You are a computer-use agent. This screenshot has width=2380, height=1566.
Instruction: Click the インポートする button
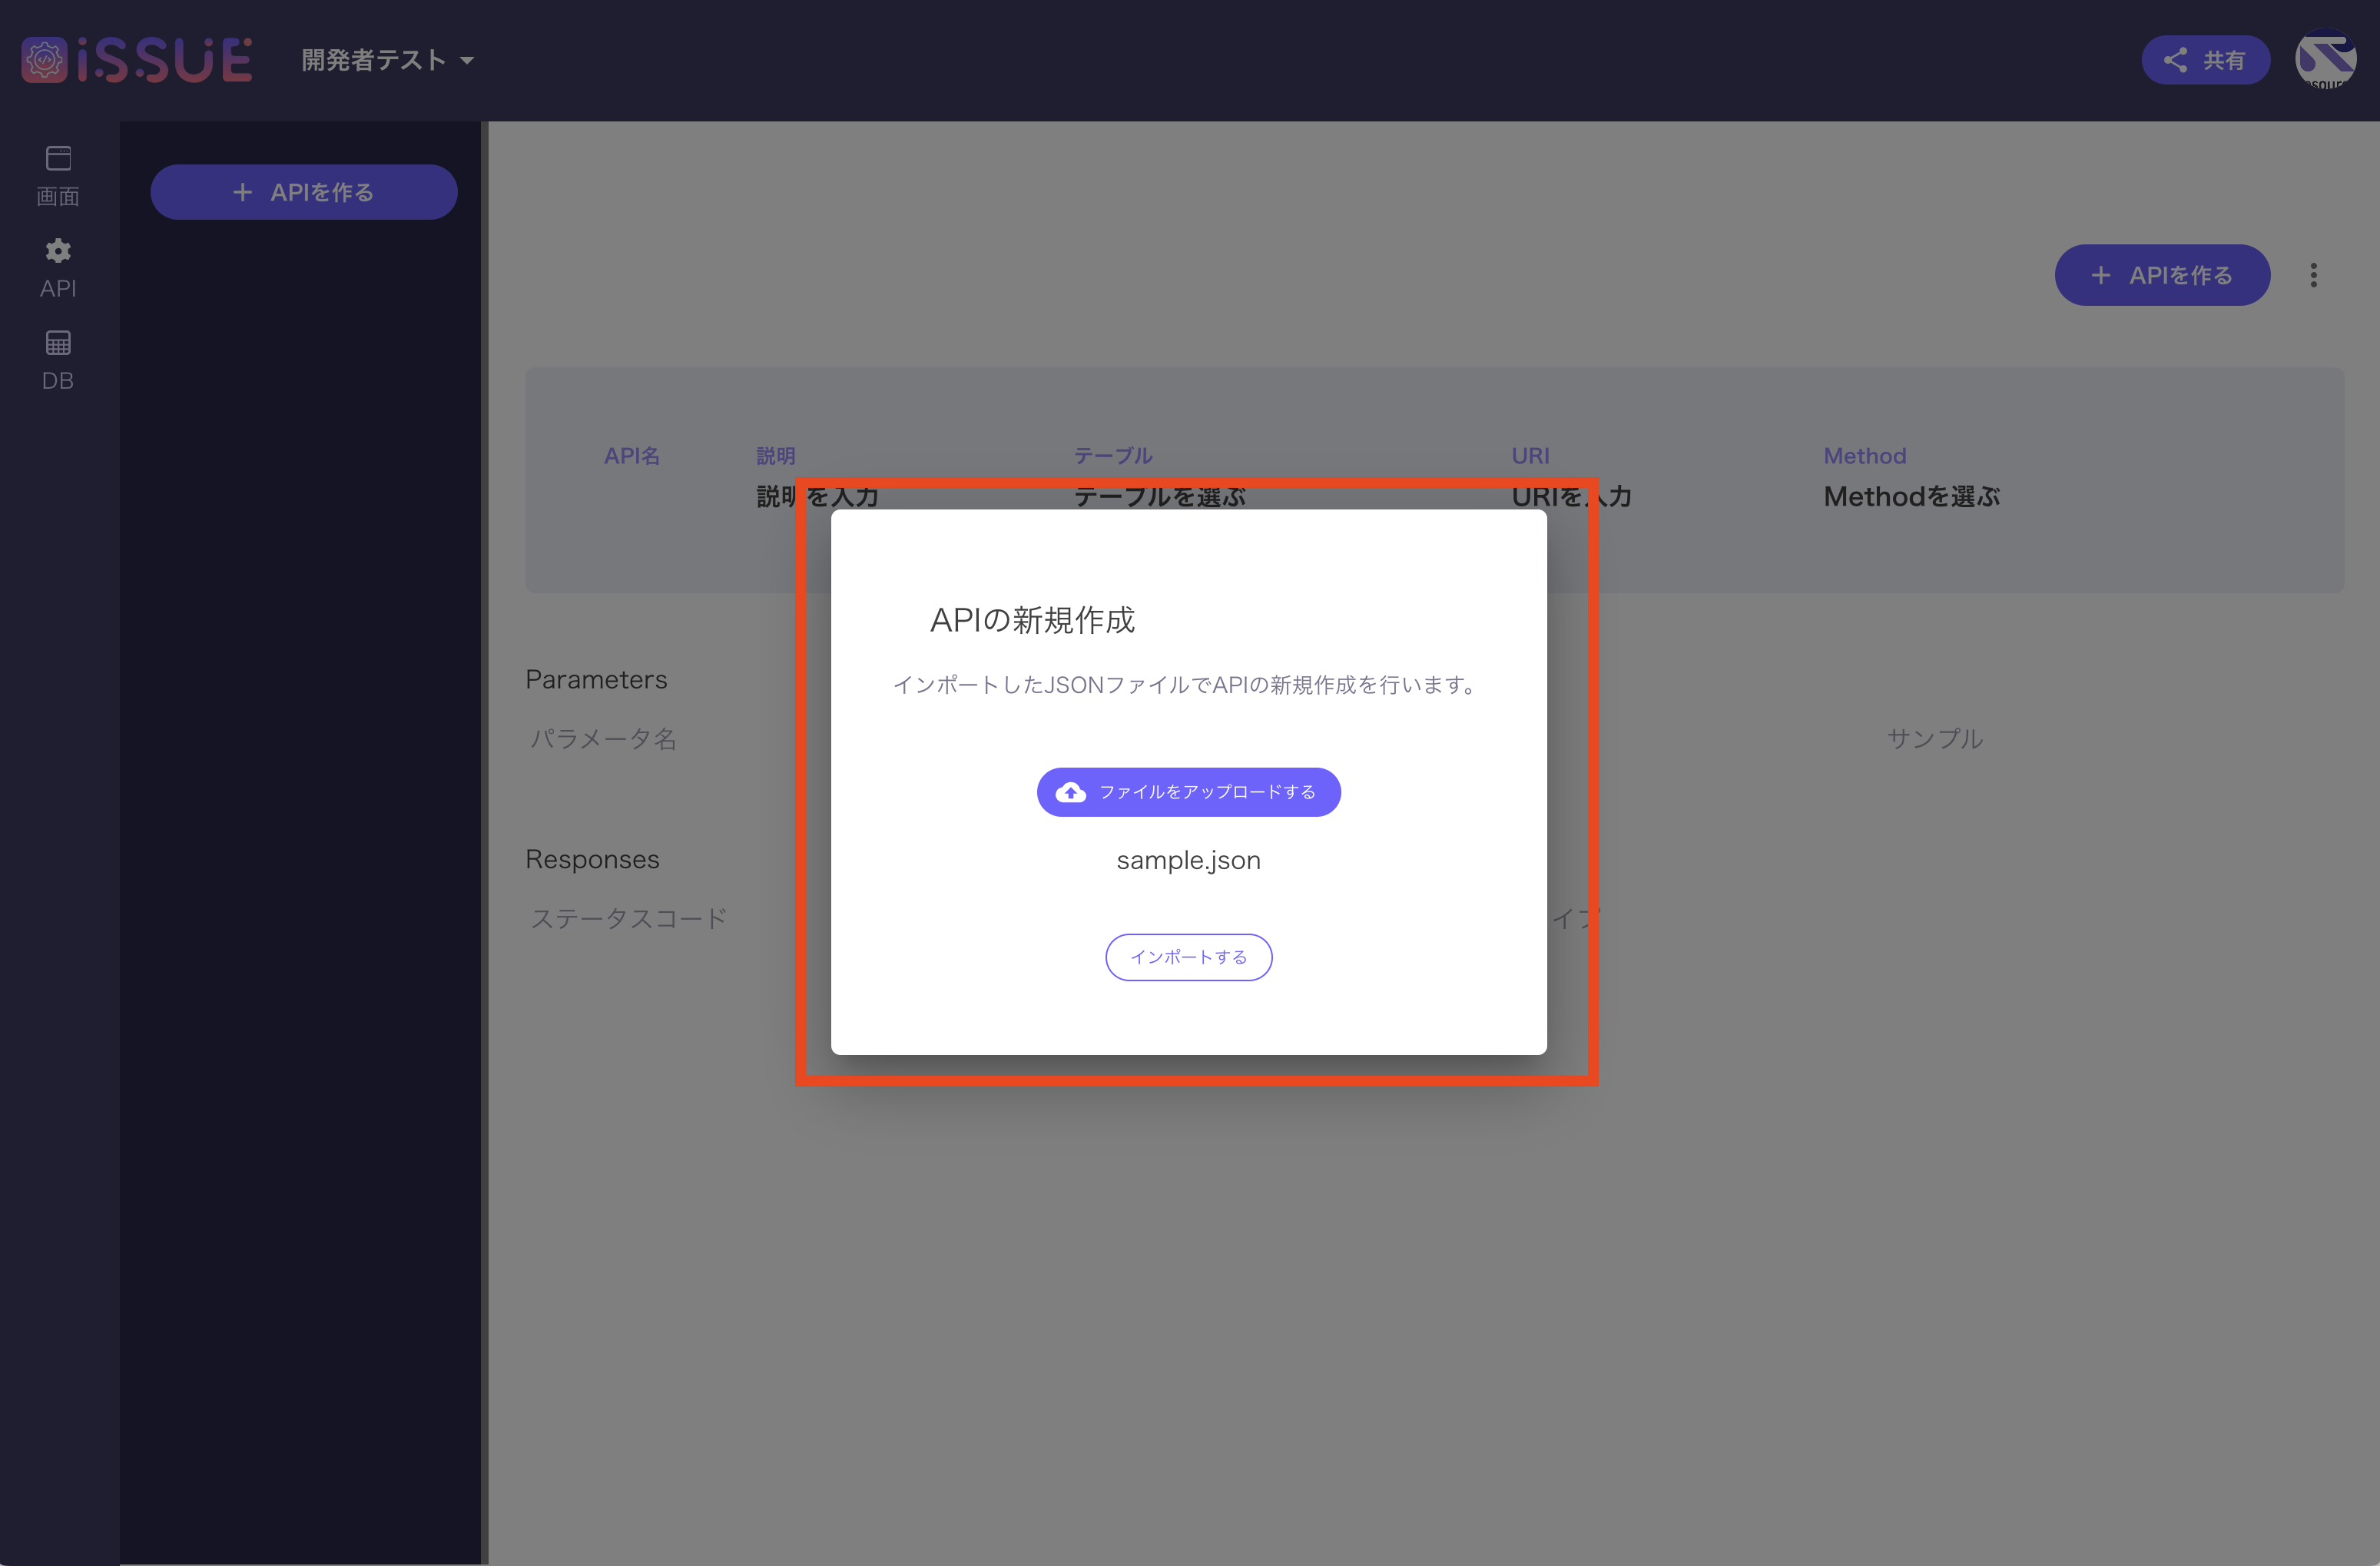pyautogui.click(x=1188, y=957)
